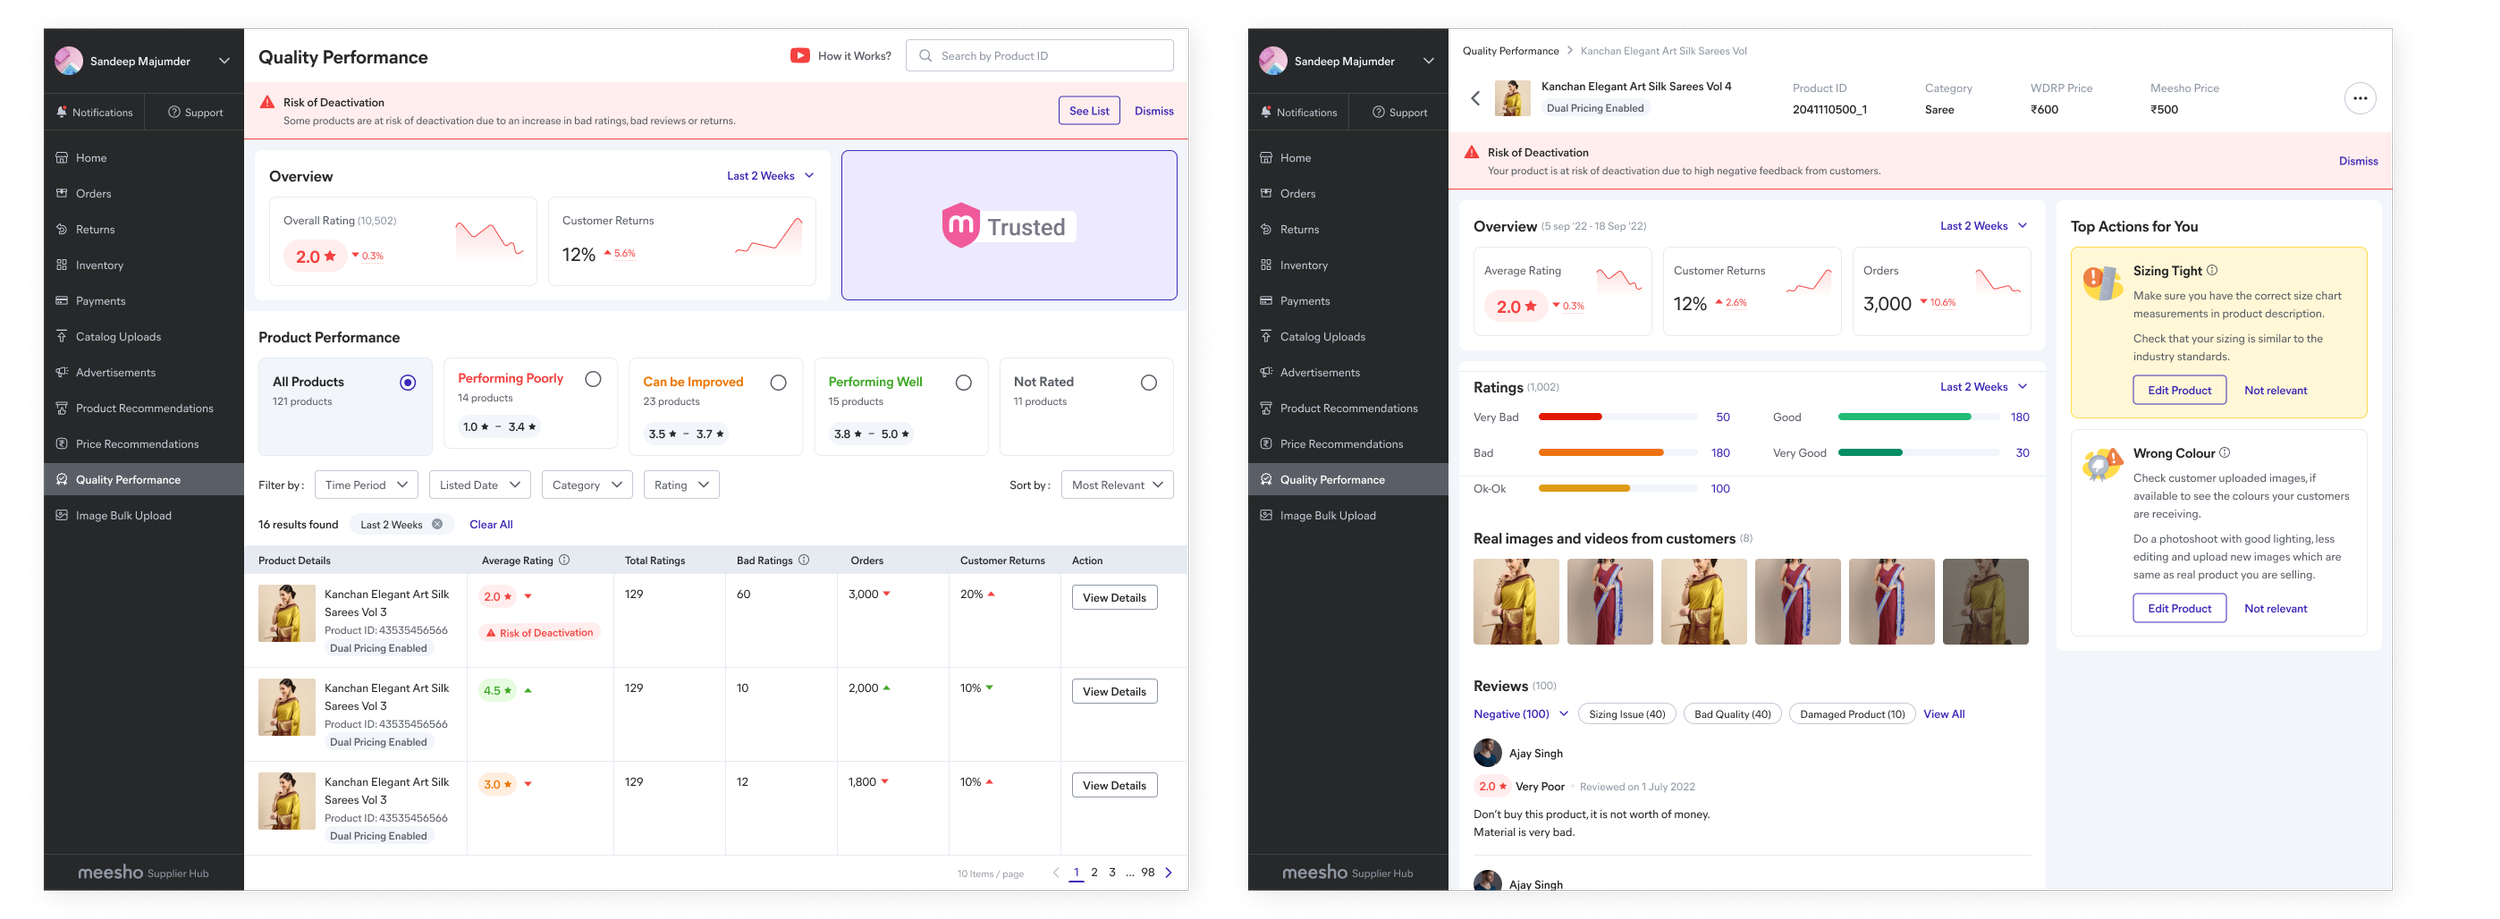
Task: Open the Time Period filter dropdown
Action: point(366,485)
